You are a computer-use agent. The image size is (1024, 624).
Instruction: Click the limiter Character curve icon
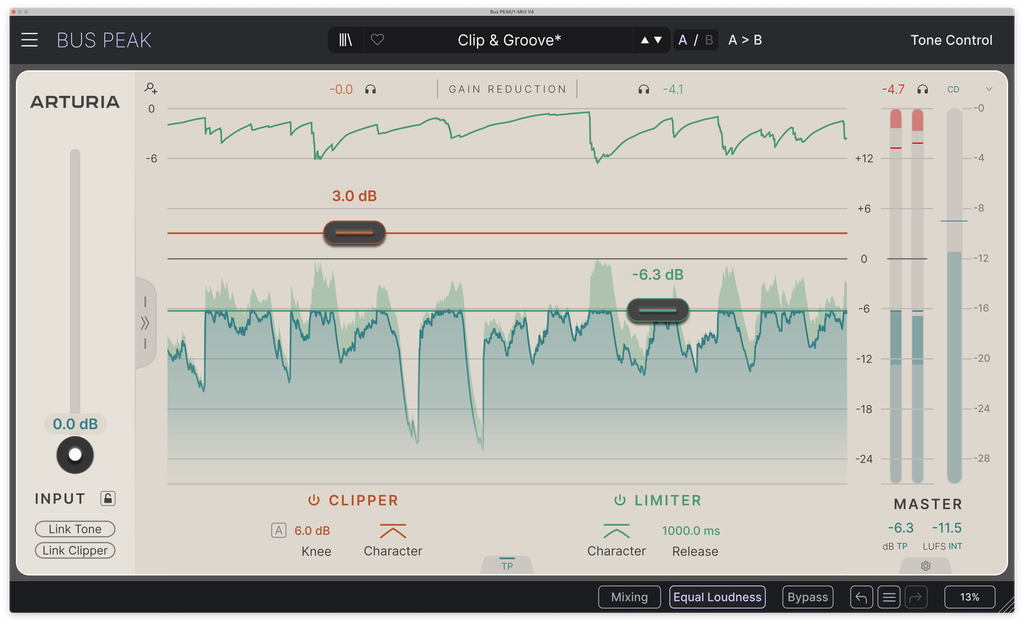coord(616,531)
